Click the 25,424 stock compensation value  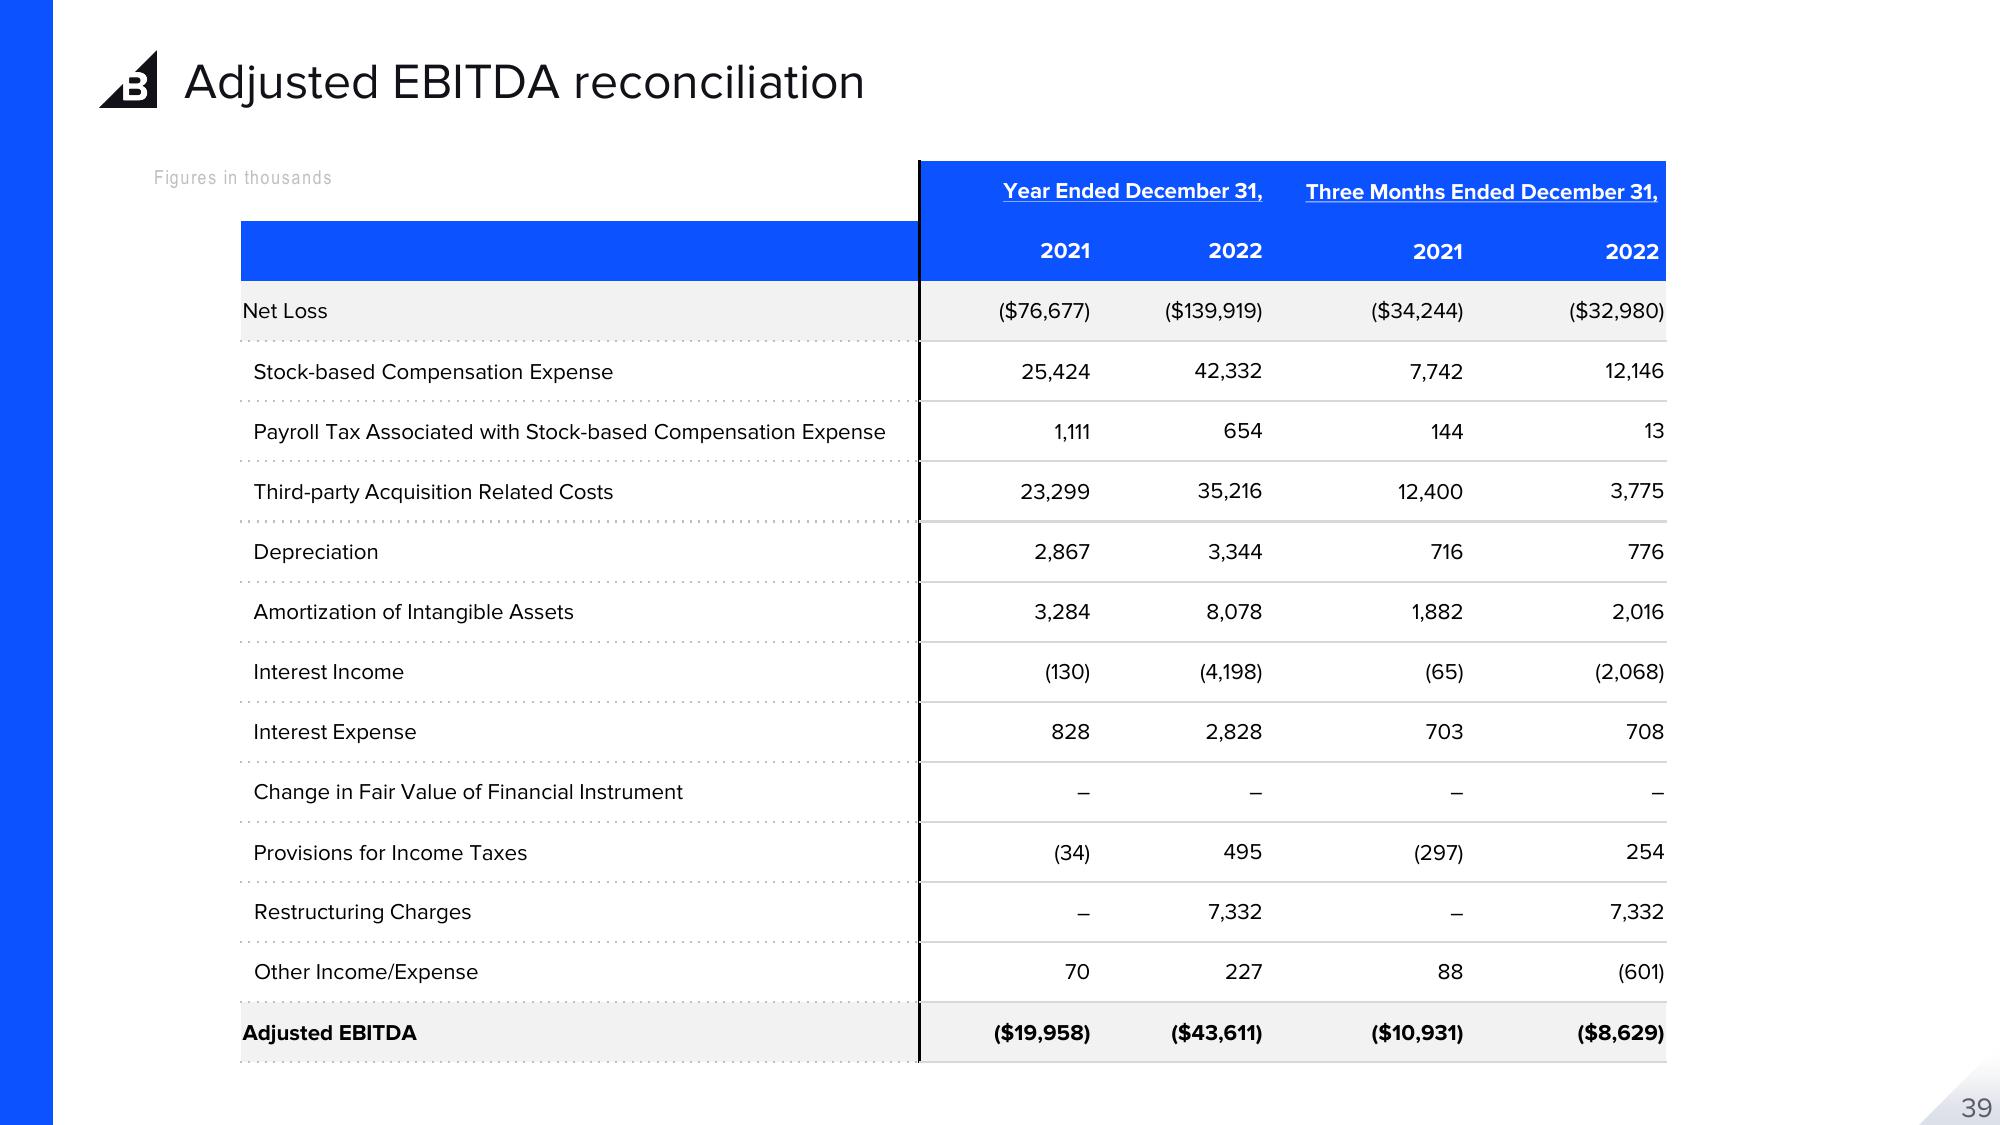pos(1055,372)
